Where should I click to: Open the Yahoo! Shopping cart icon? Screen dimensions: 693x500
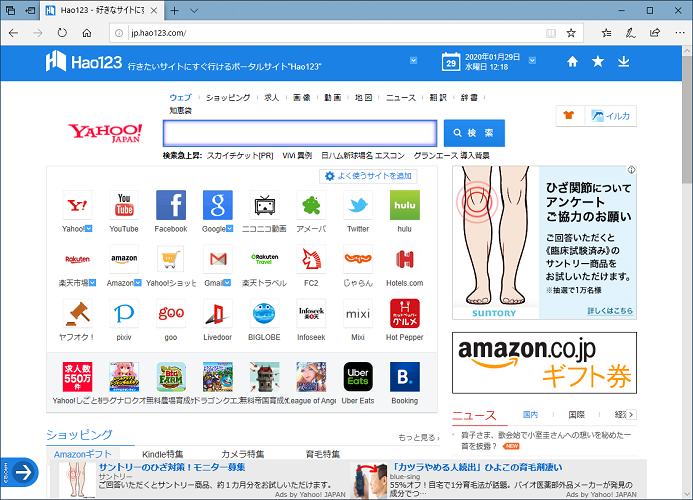click(x=171, y=259)
